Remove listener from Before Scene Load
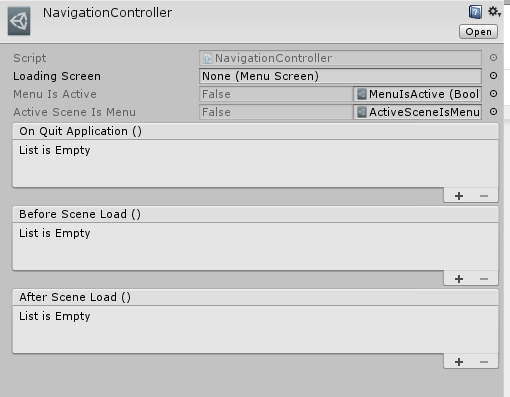510x397 pixels. tap(484, 279)
